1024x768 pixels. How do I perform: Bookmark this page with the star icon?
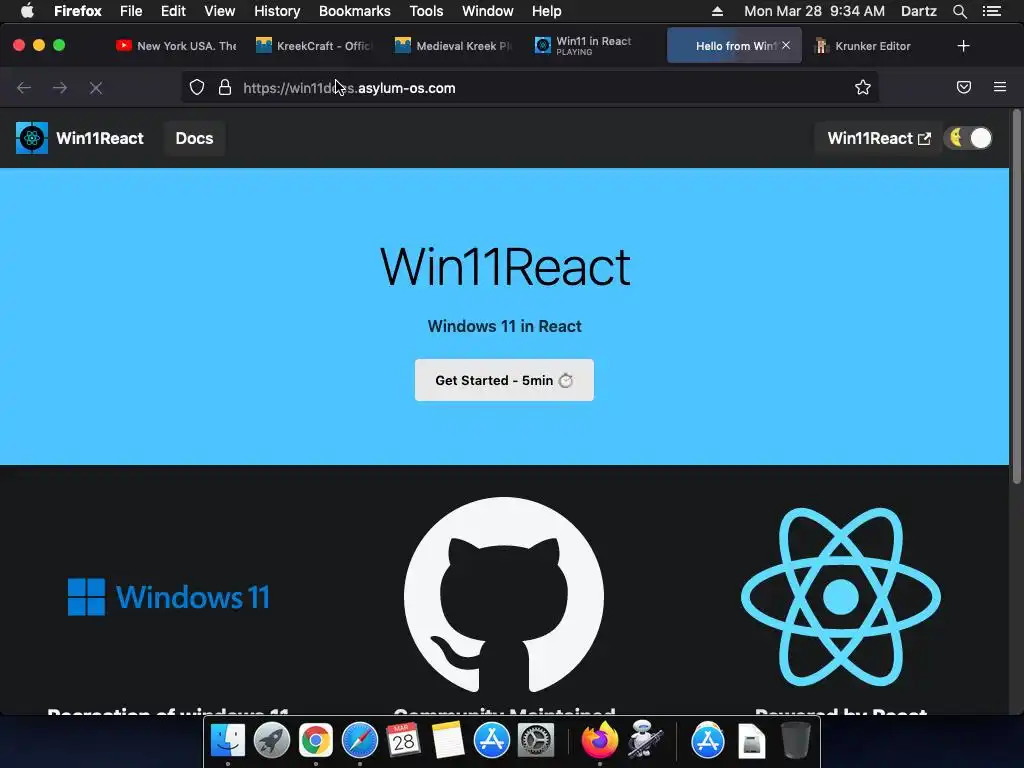pyautogui.click(x=863, y=88)
